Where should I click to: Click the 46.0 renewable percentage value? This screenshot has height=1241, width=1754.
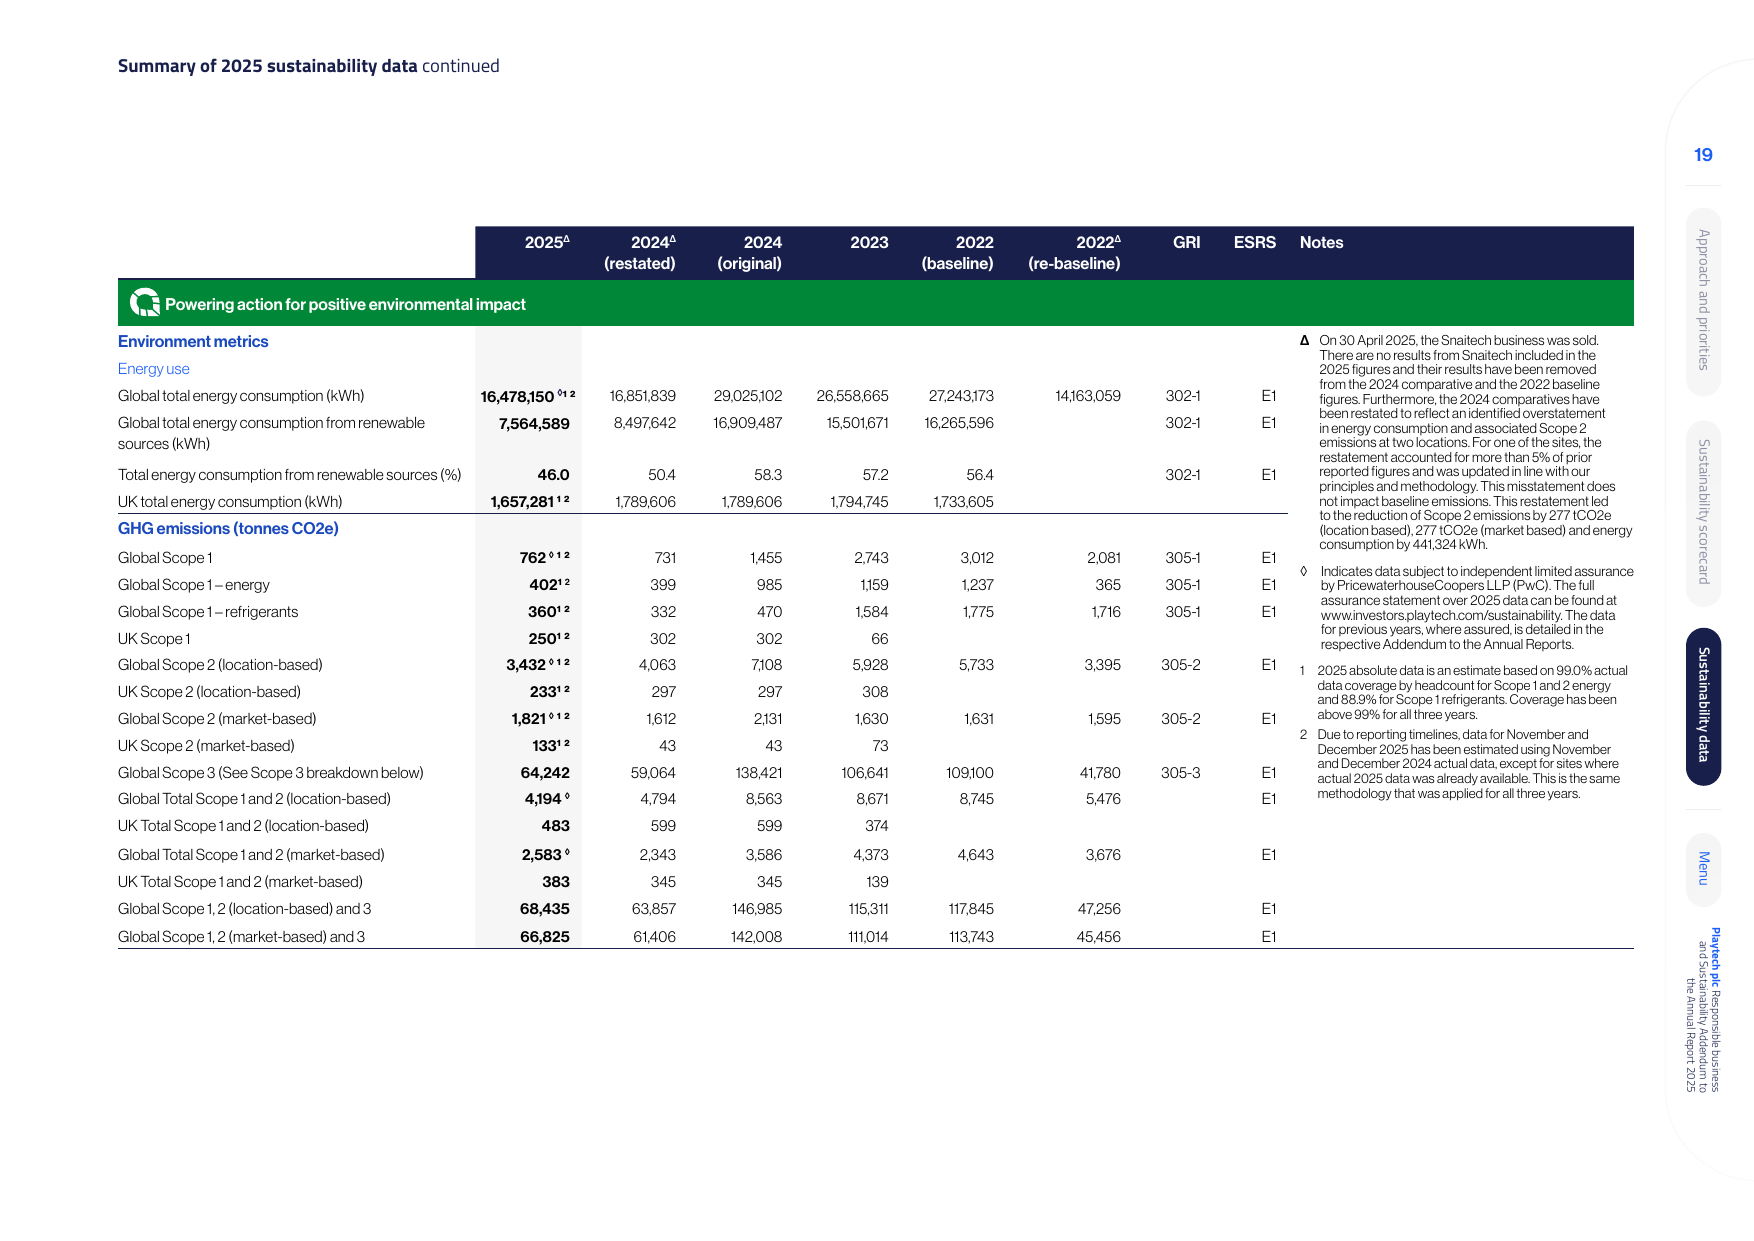553,475
